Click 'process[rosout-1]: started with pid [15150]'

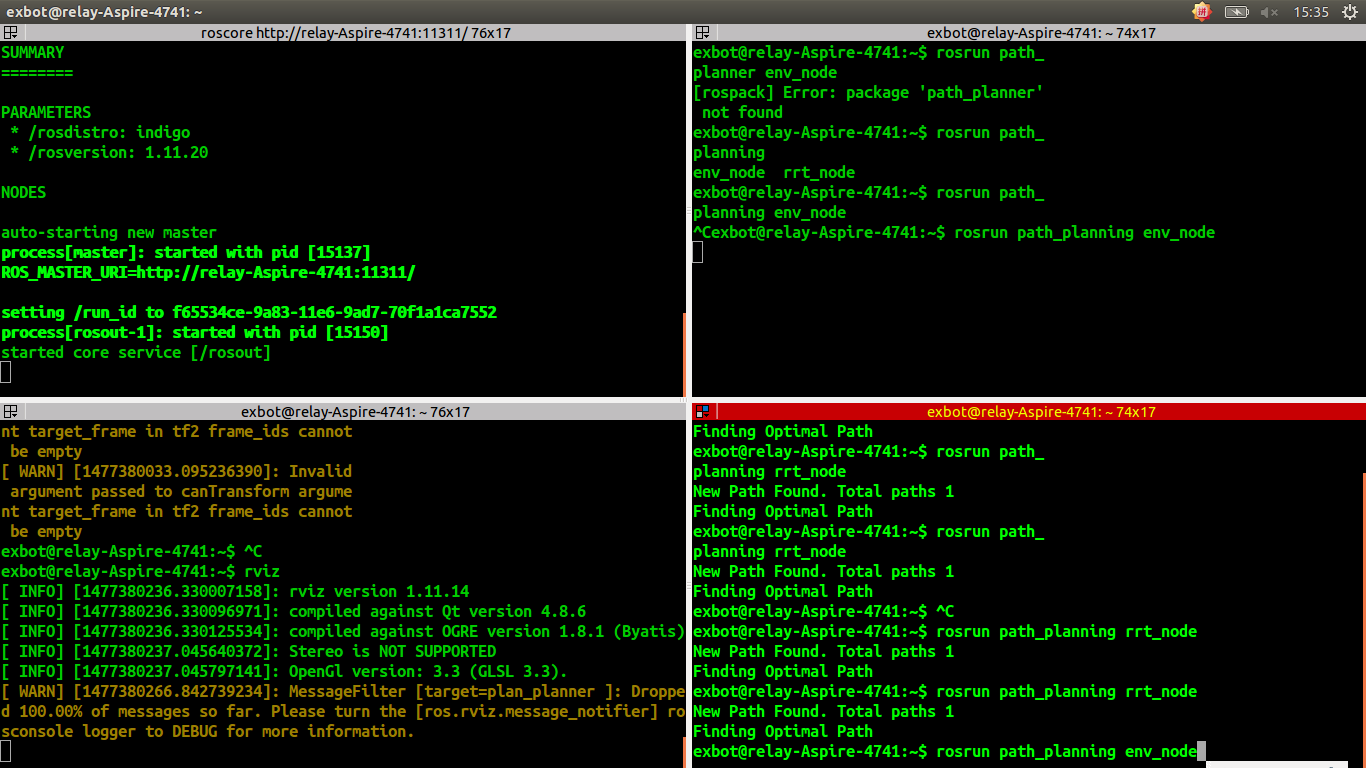click(x=195, y=332)
